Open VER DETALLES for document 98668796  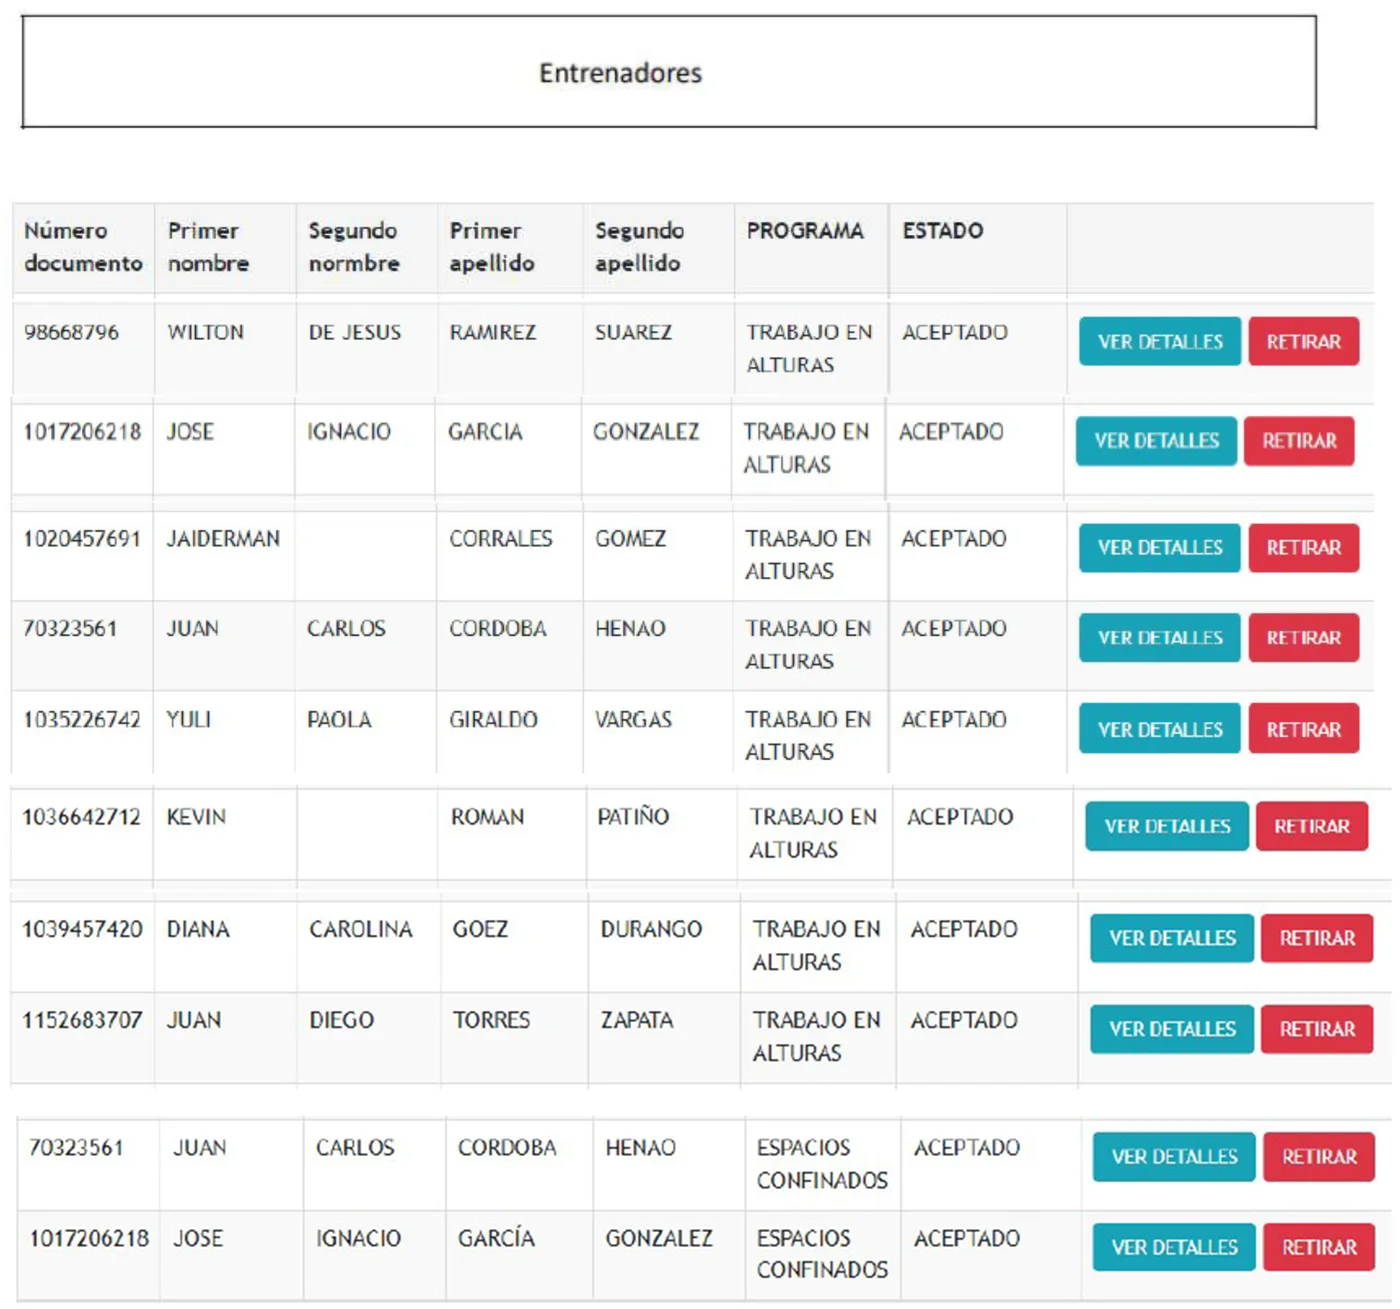click(1160, 342)
